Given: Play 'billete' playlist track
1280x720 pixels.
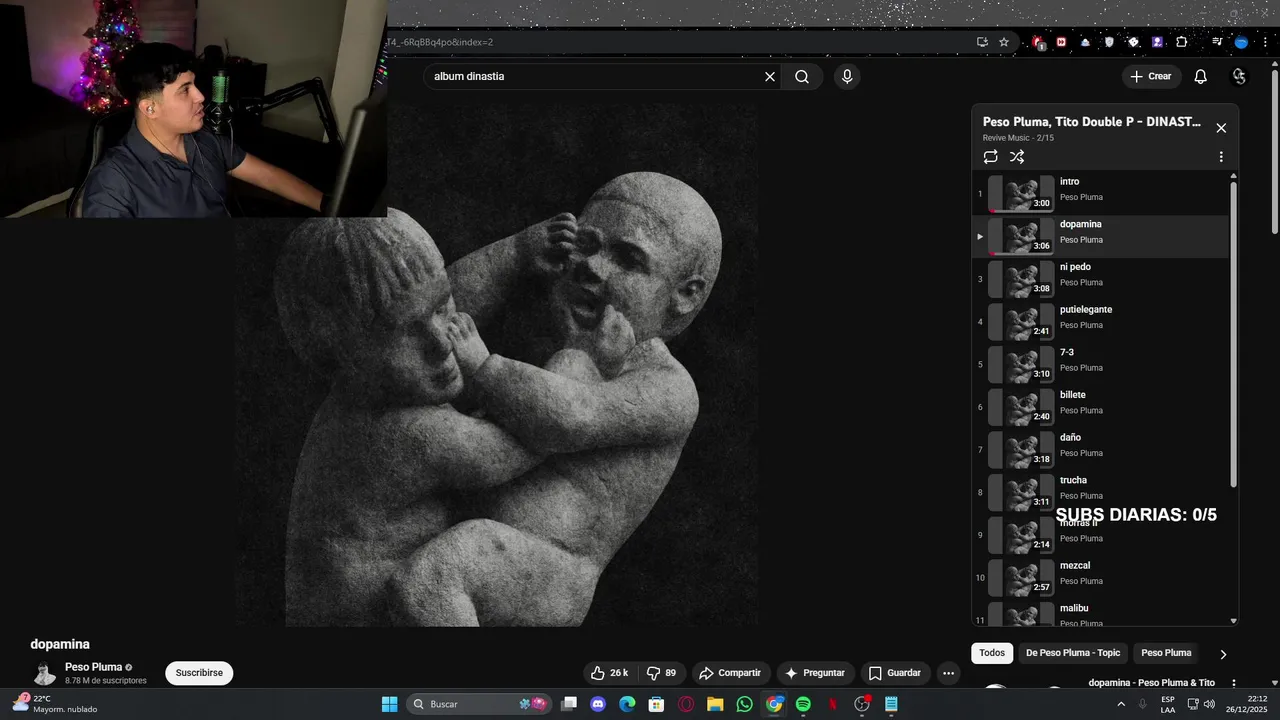Looking at the screenshot, I should click(1100, 407).
